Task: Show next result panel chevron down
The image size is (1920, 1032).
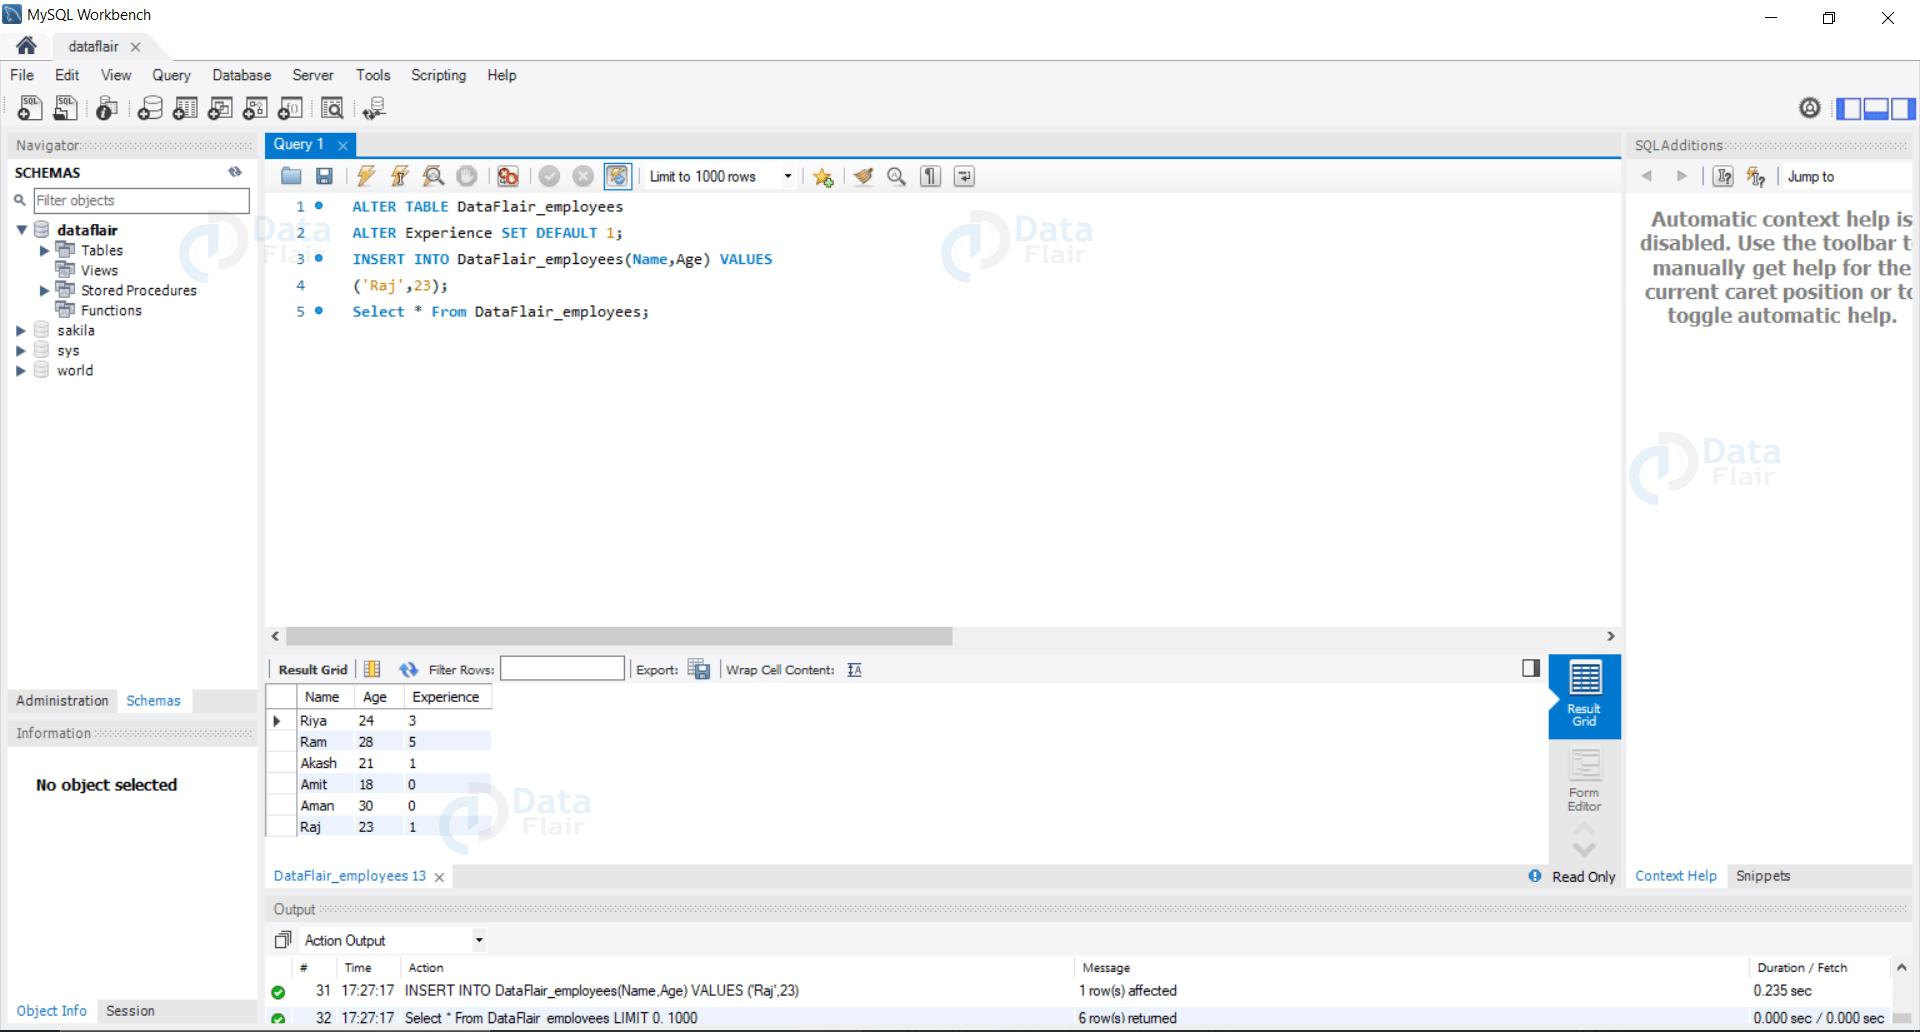Action: (x=1584, y=850)
